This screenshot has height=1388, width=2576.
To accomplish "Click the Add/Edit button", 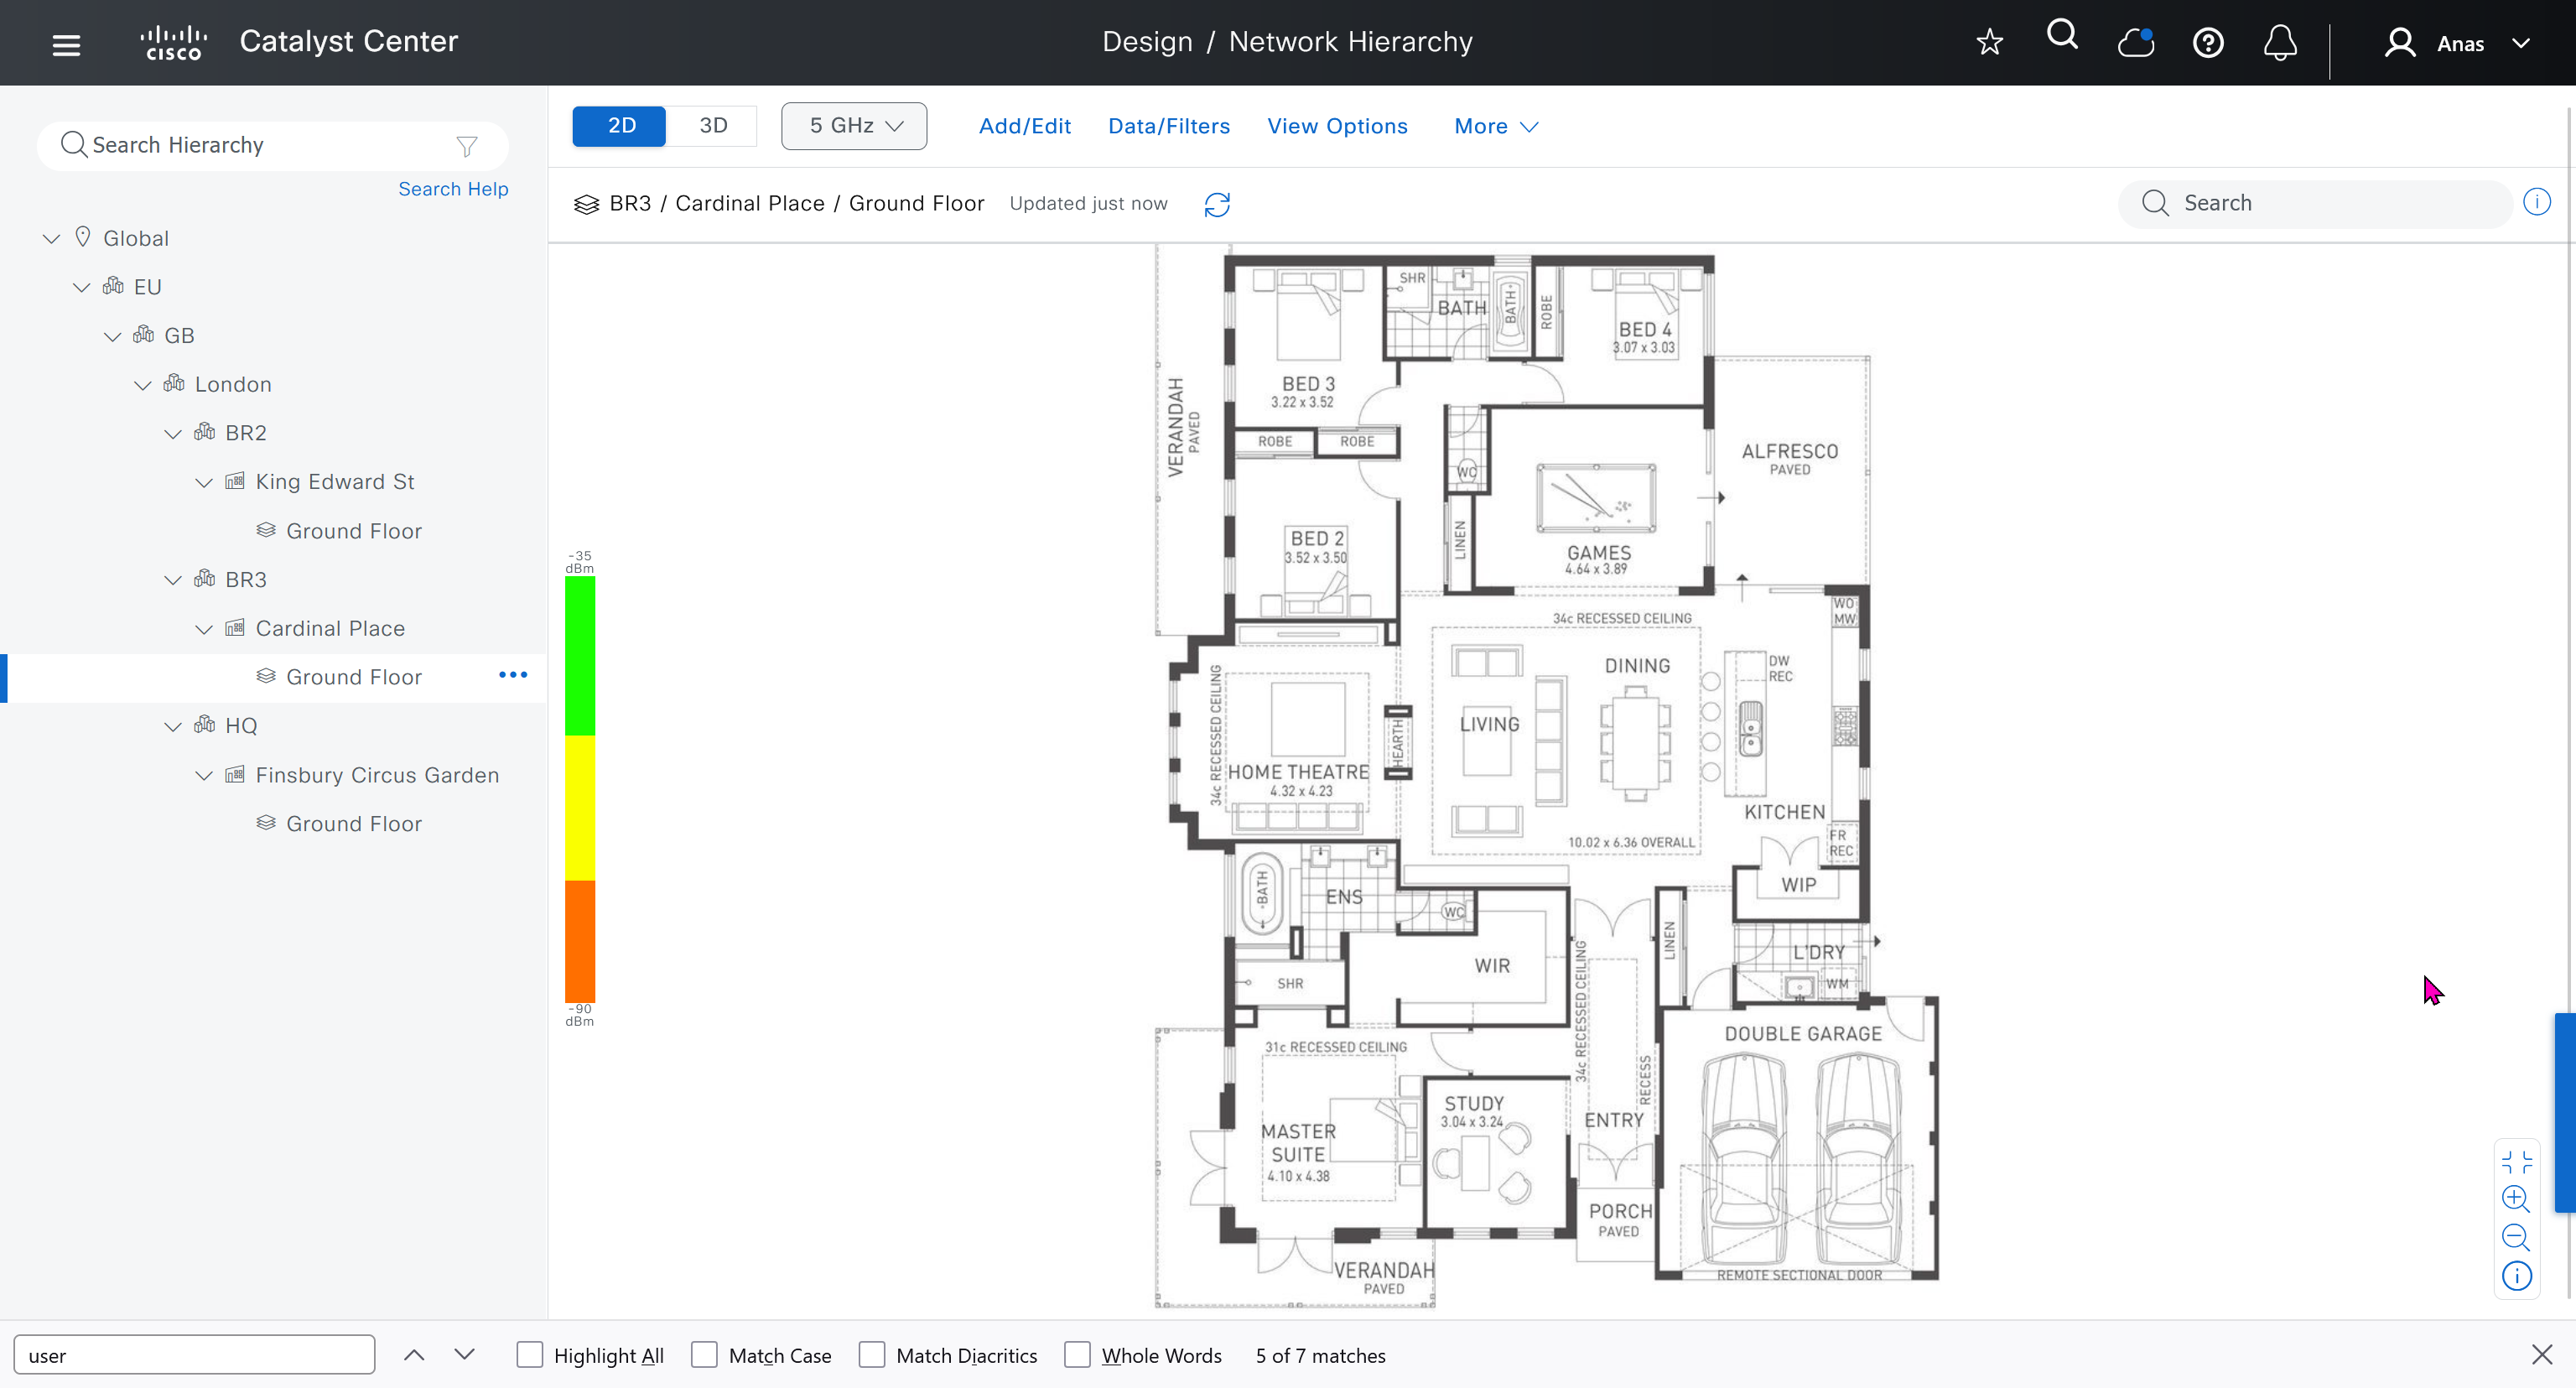I will point(1024,126).
